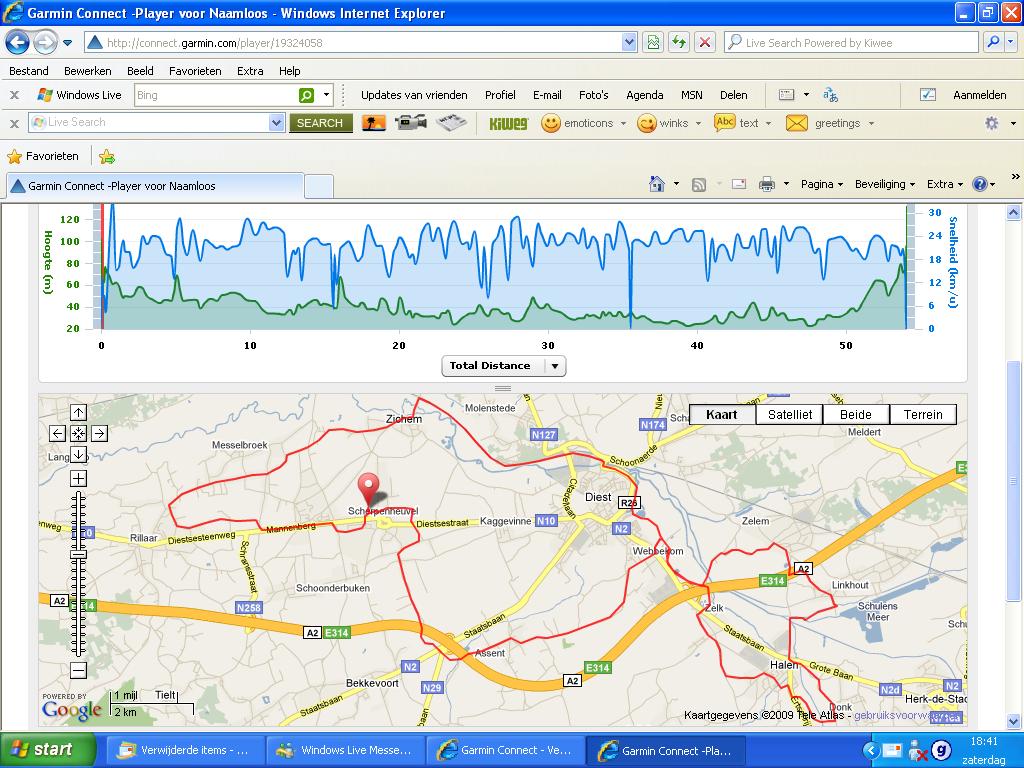Screen dimensions: 1024x768
Task: Click the compatibility view icon beside address bar
Action: tap(653, 43)
